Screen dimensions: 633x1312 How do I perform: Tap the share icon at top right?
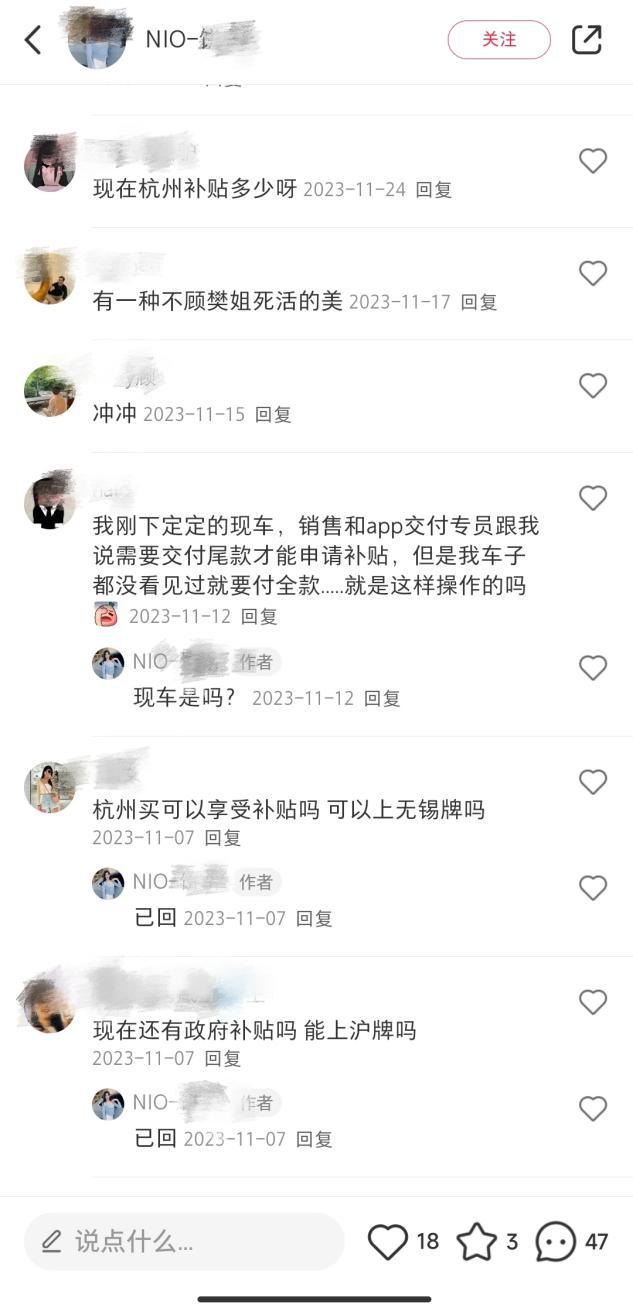click(x=587, y=40)
